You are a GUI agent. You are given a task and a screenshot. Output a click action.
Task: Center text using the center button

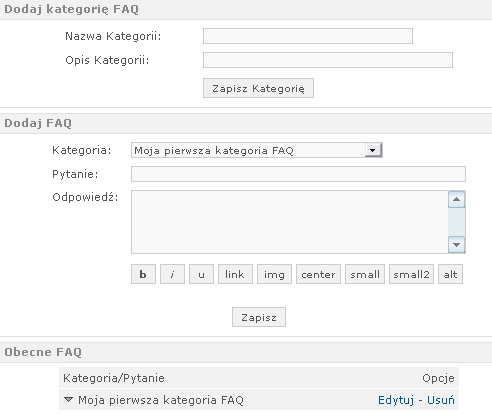click(x=318, y=274)
